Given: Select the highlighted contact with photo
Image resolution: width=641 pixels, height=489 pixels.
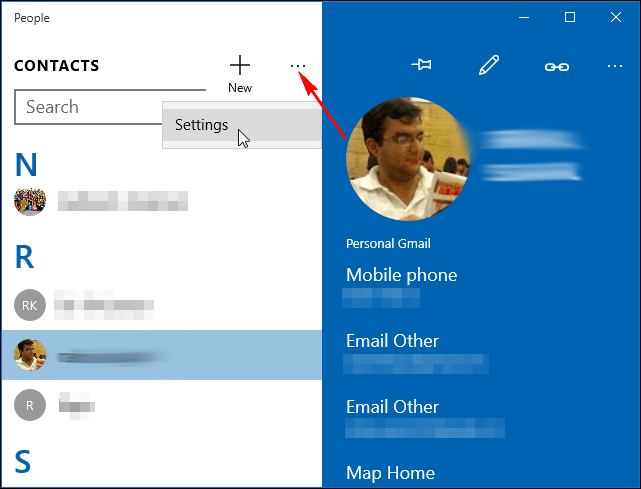Looking at the screenshot, I should click(x=162, y=355).
